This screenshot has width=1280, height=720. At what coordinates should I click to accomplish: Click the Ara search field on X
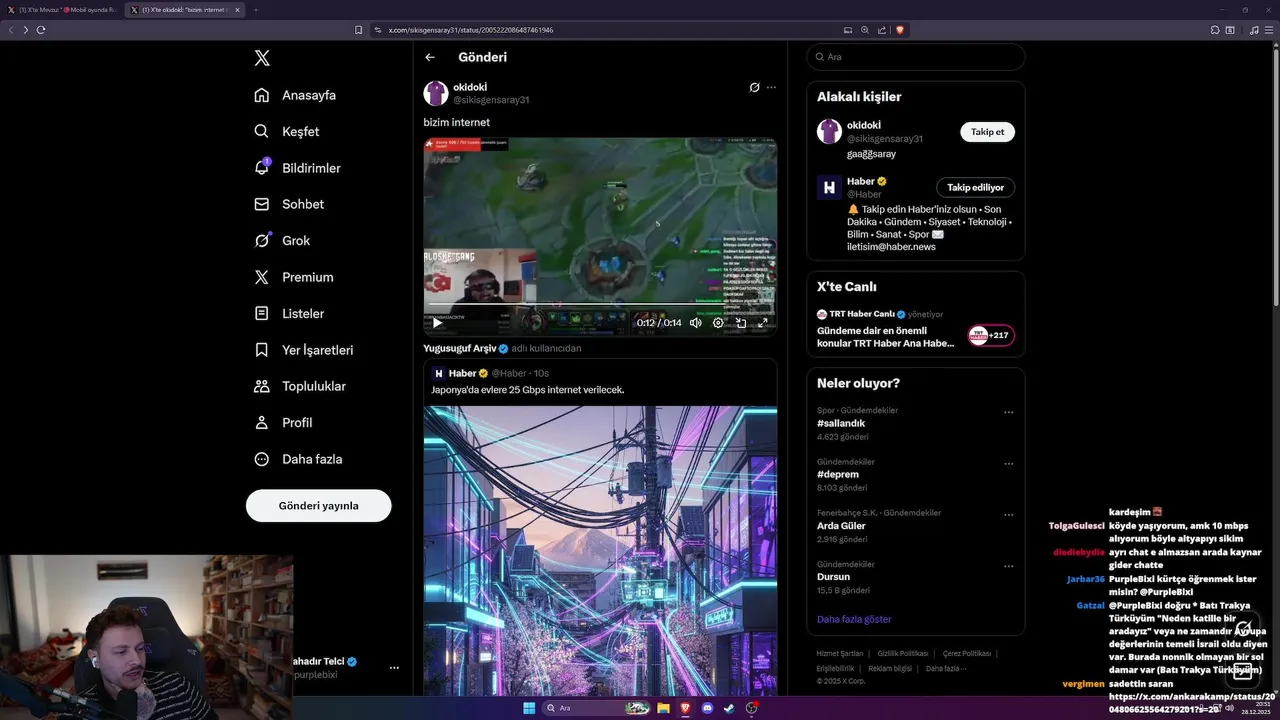point(915,57)
